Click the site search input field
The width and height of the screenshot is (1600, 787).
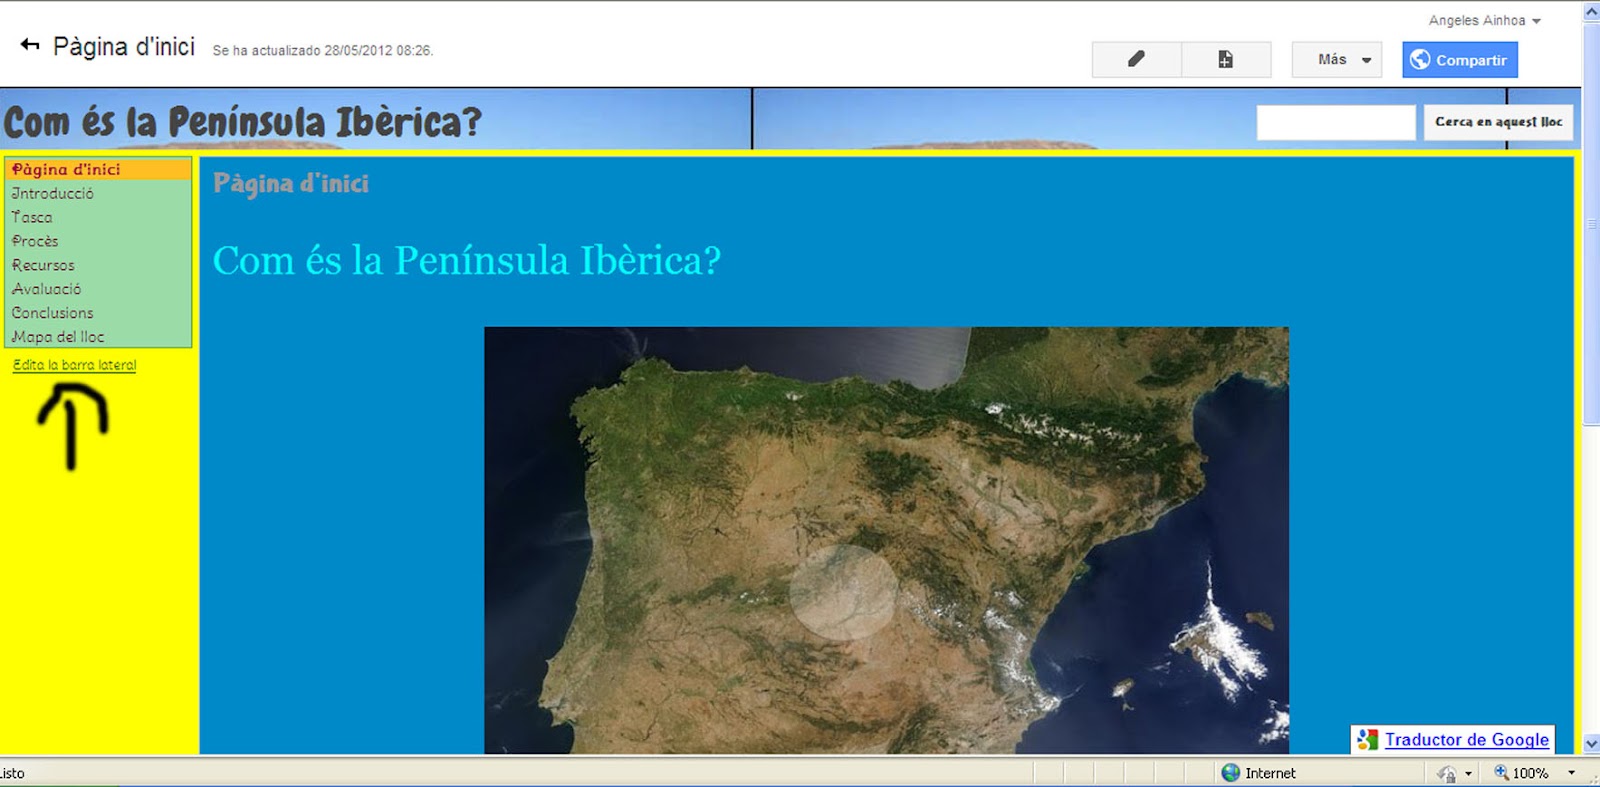[x=1336, y=122]
